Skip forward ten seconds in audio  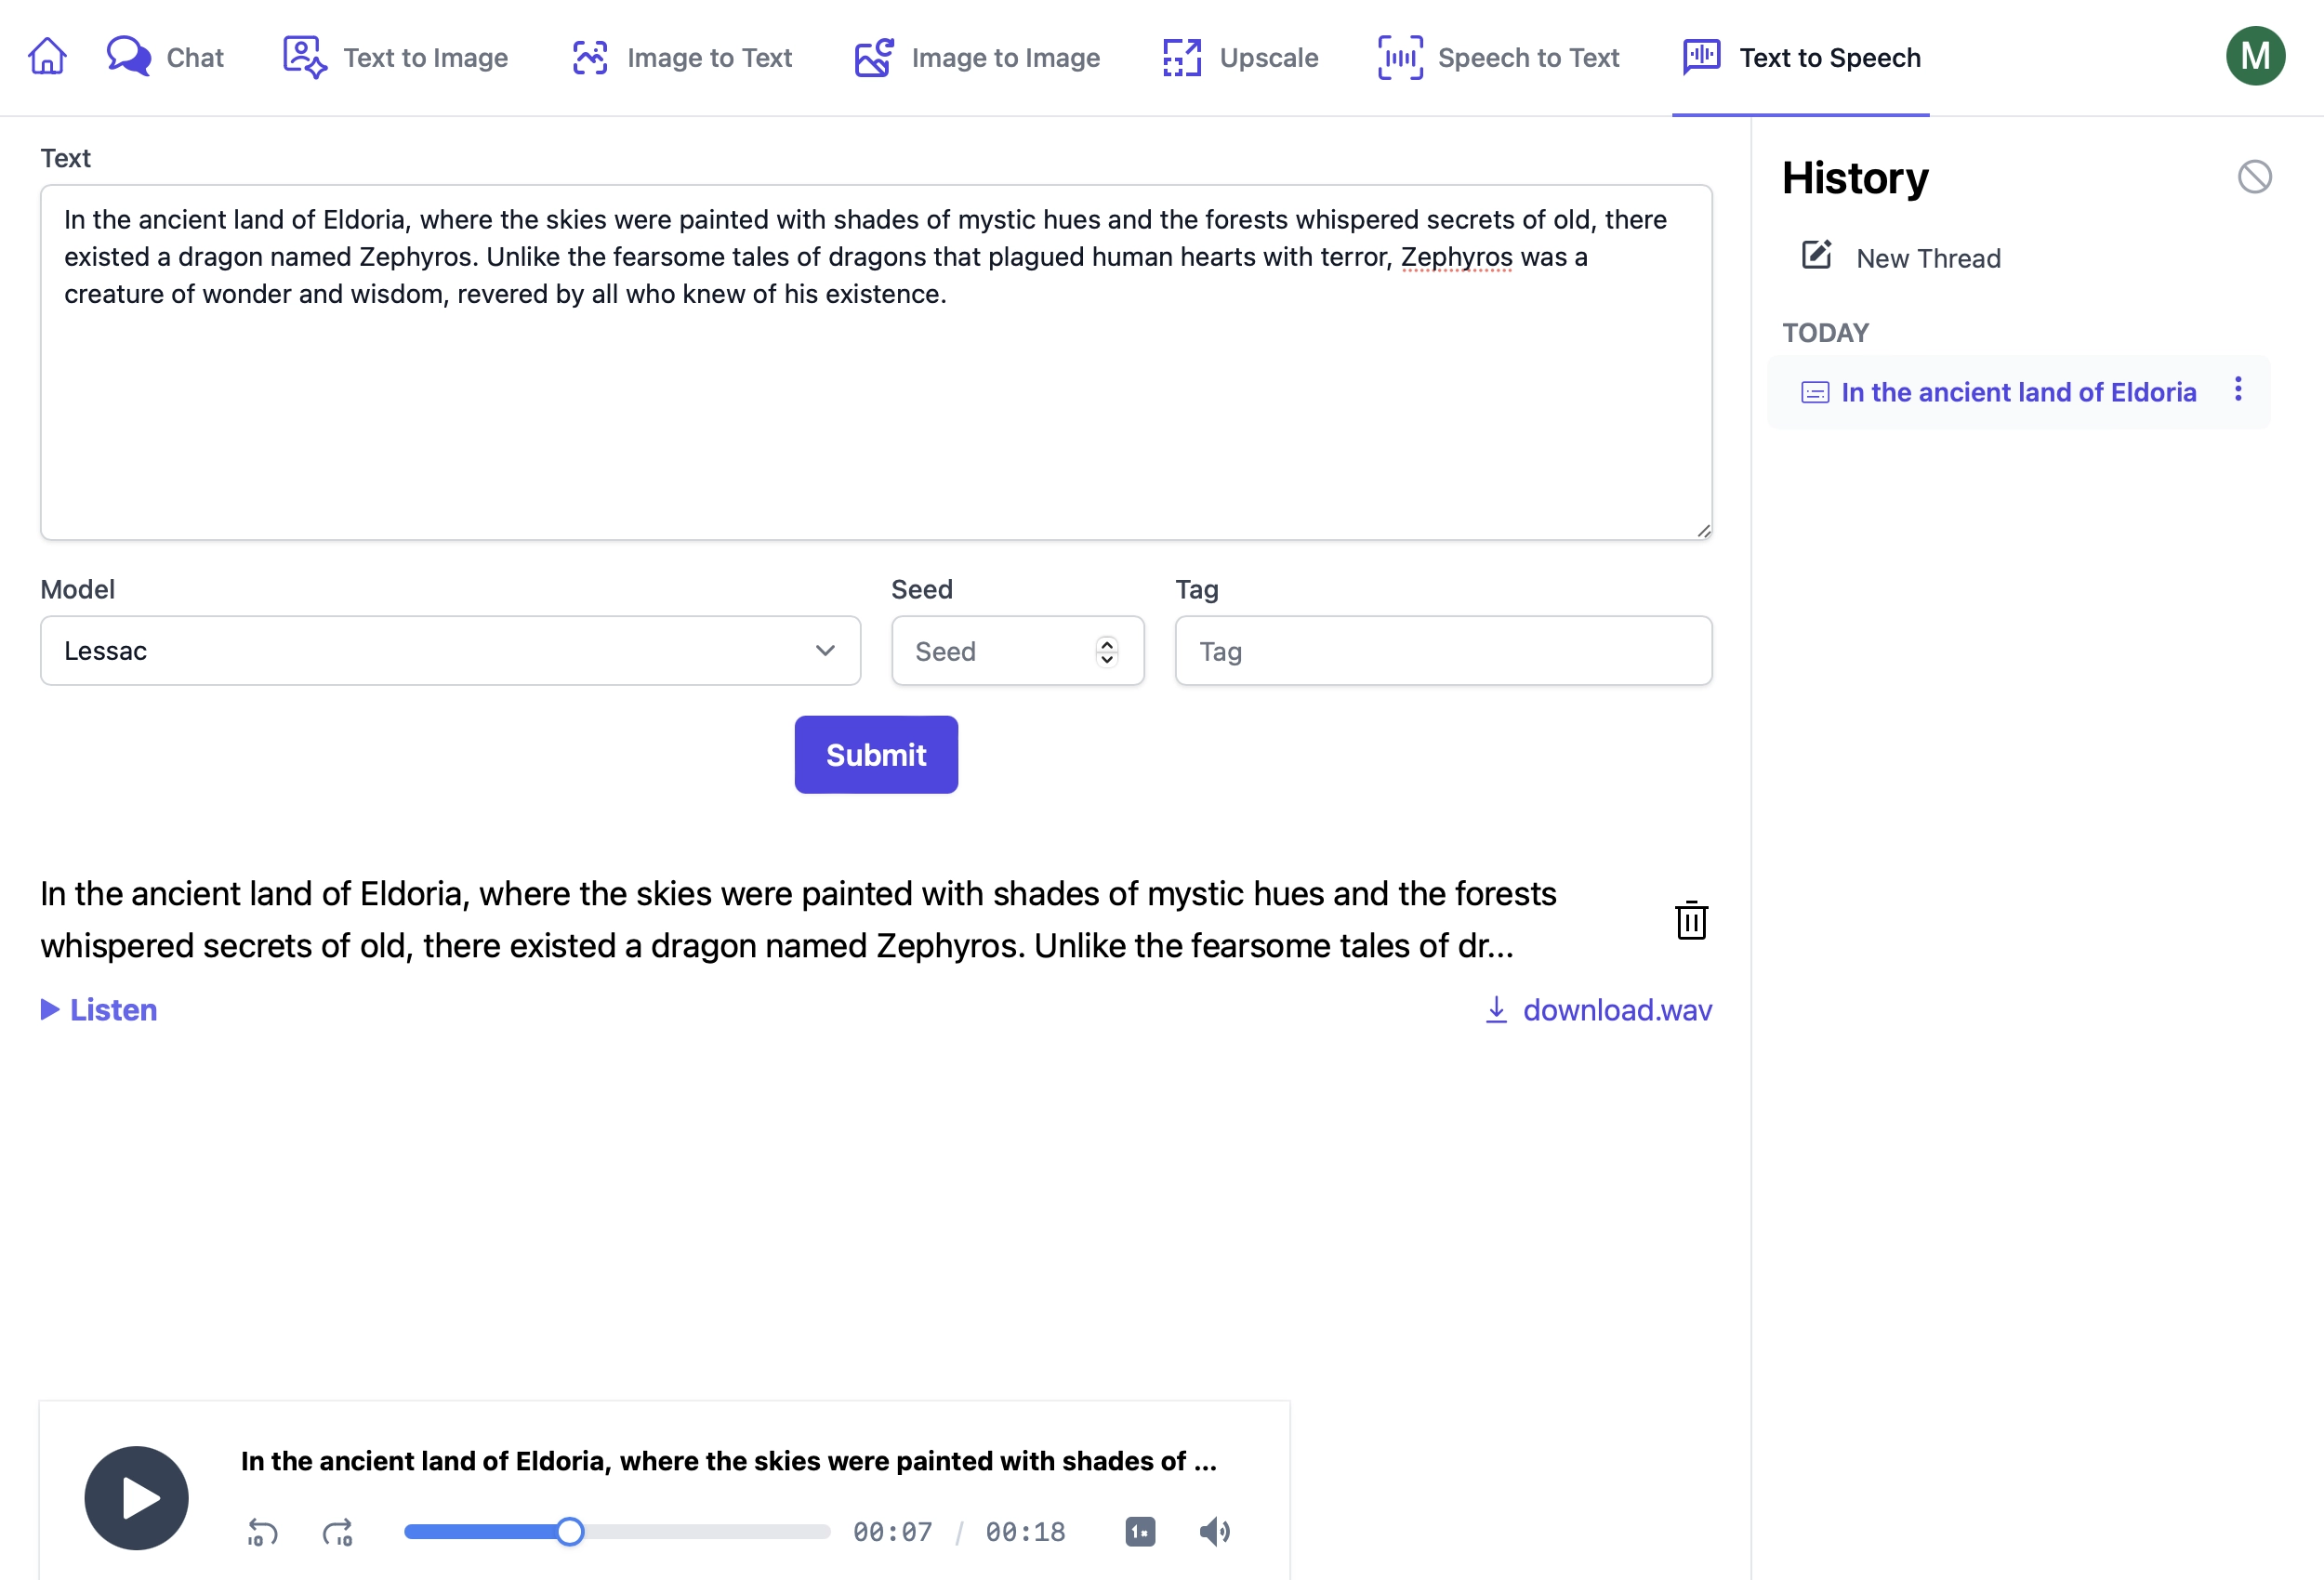coord(338,1531)
